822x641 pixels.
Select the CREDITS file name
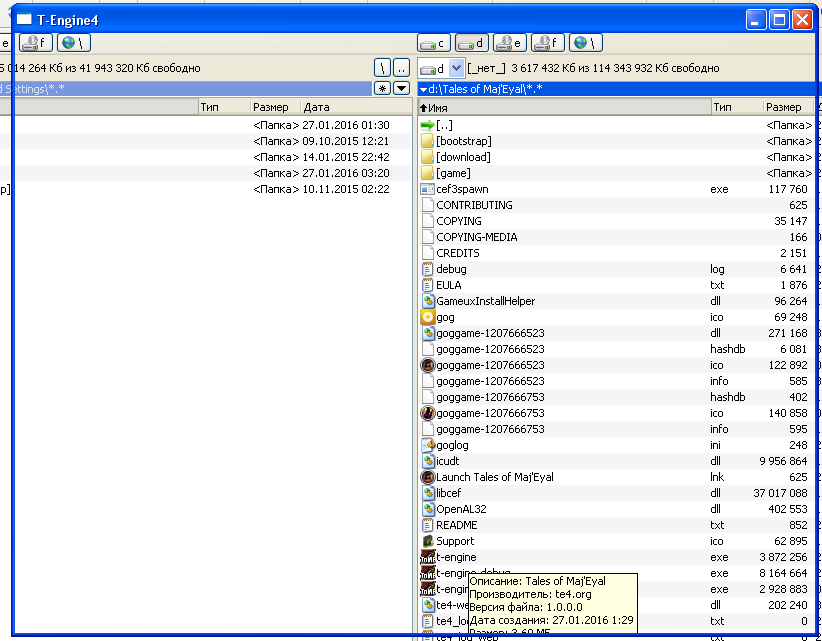pos(458,253)
